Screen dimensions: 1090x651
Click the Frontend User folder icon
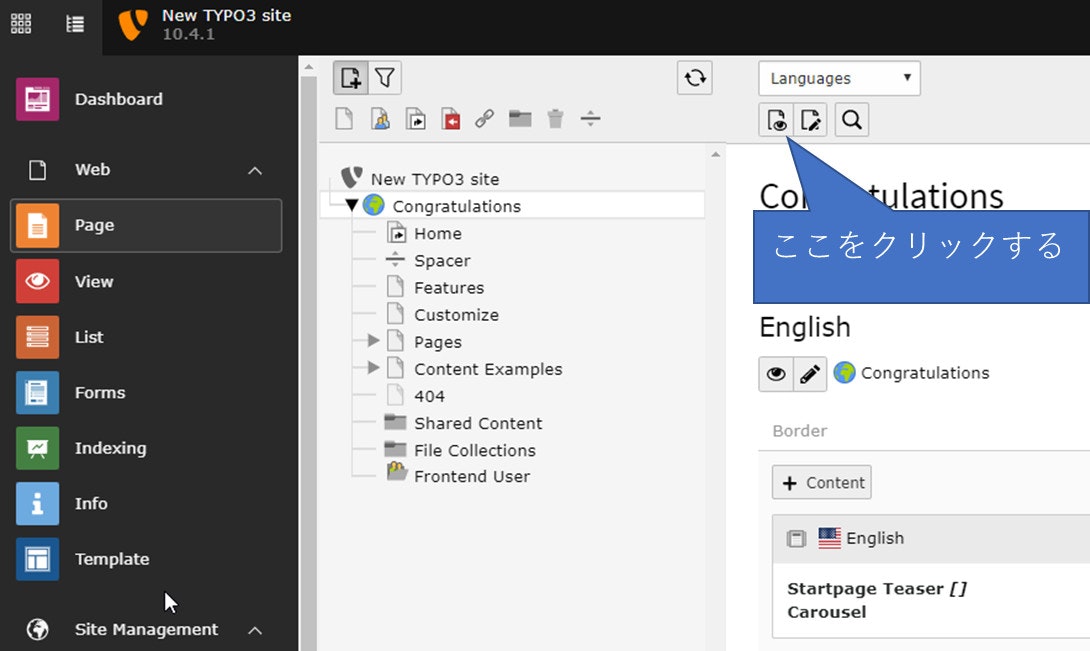[x=397, y=472]
